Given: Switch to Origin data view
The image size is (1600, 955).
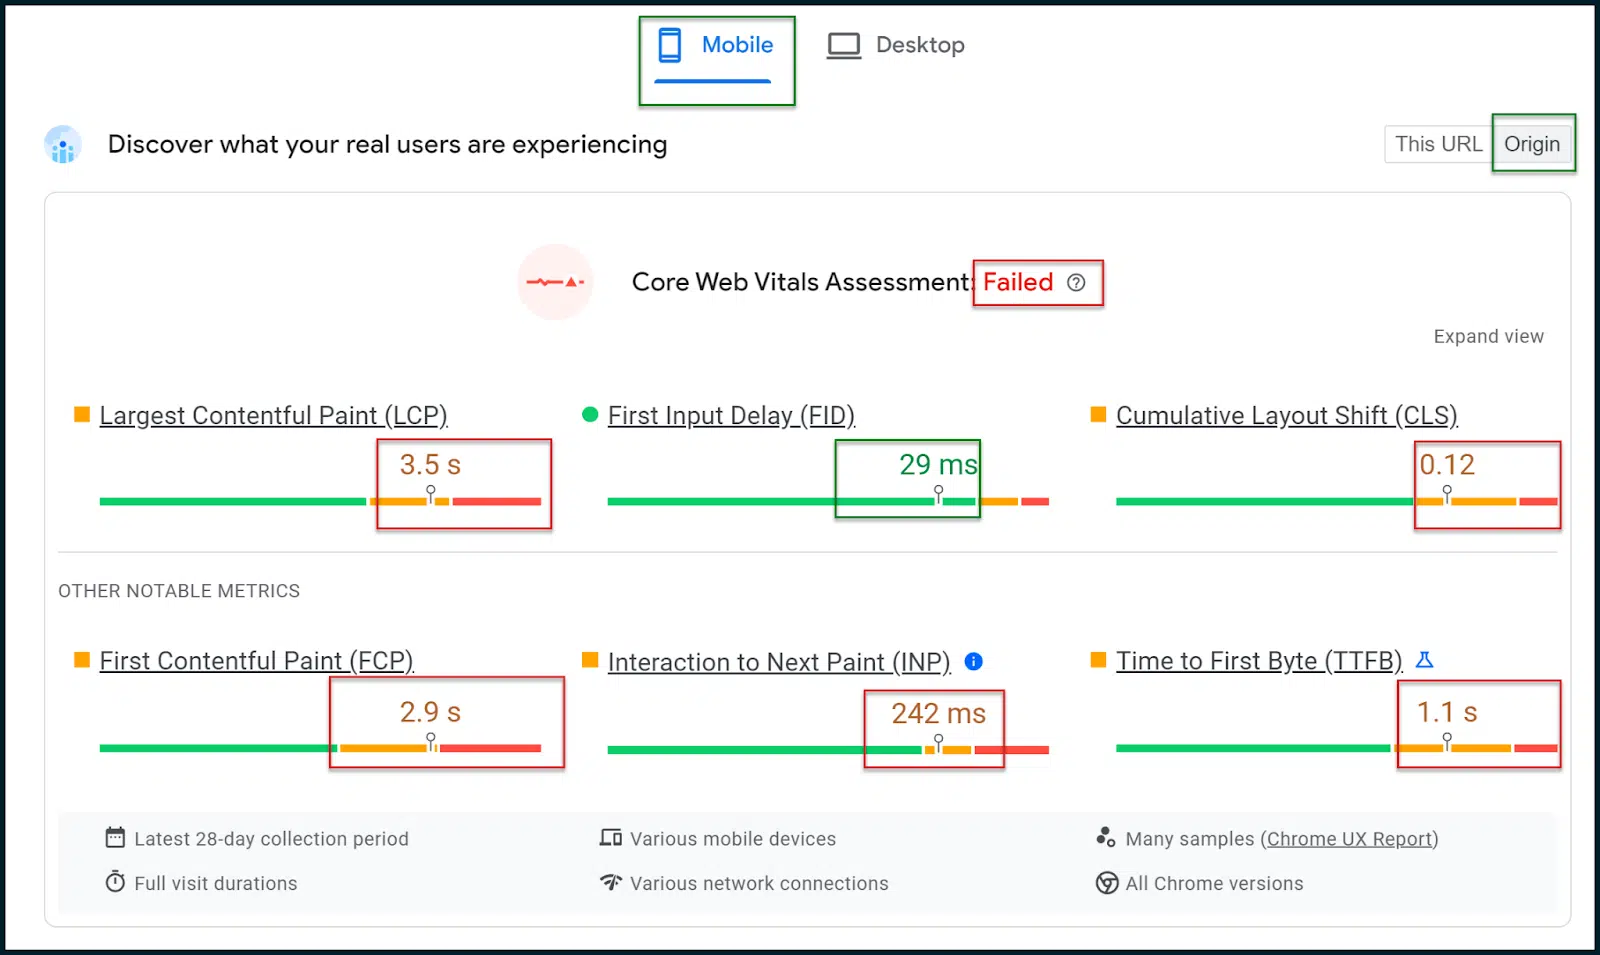Looking at the screenshot, I should (1531, 144).
